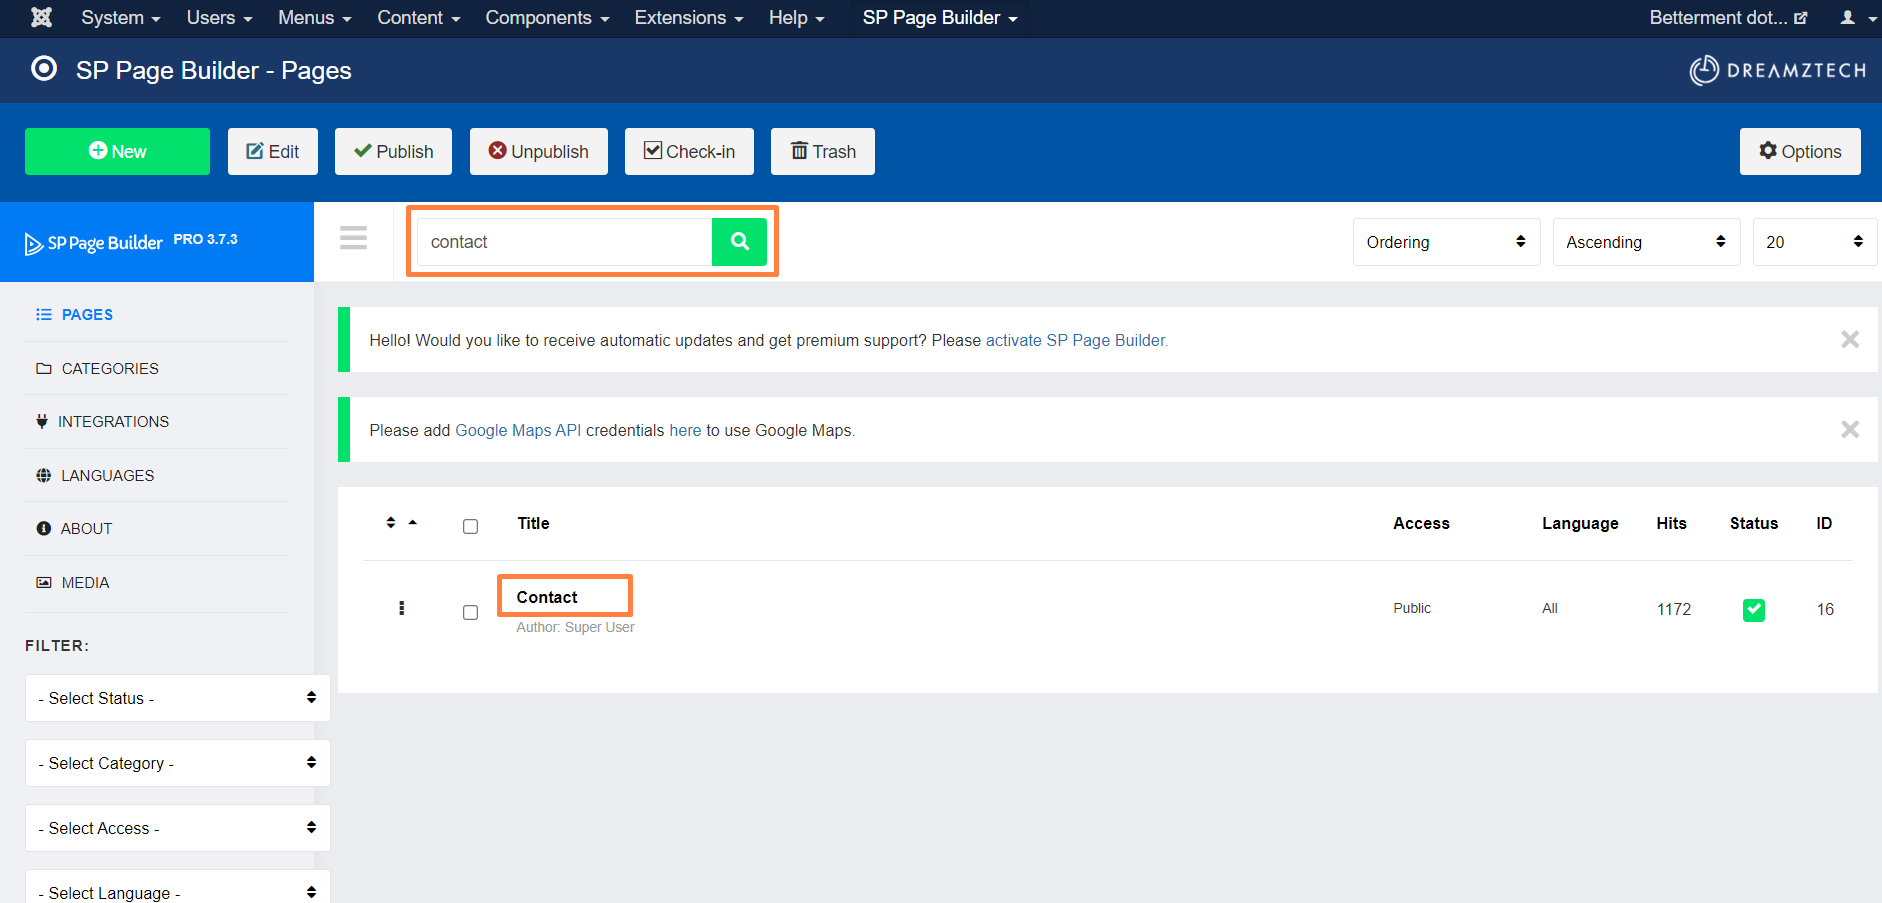Click the Unpublish button
The height and width of the screenshot is (903, 1882).
coord(538,151)
